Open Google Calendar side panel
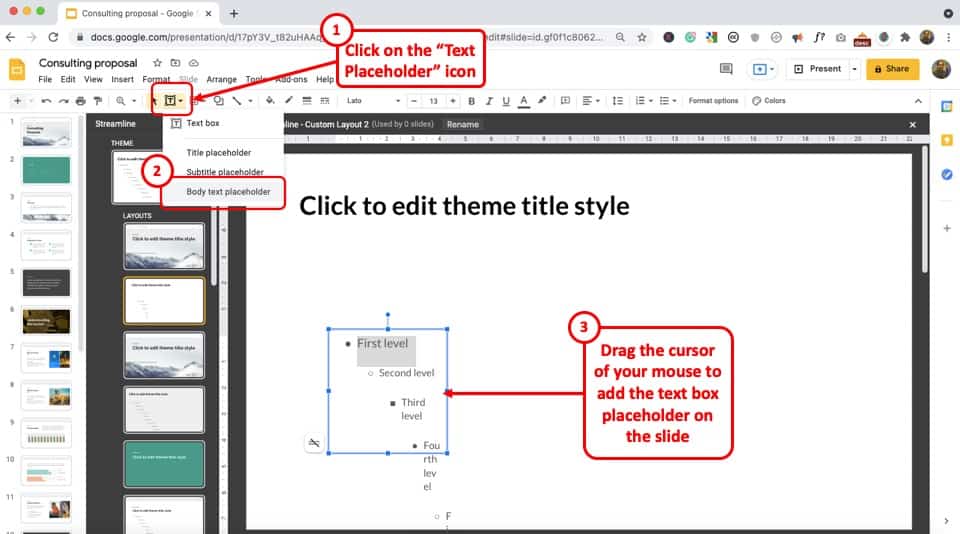This screenshot has width=960, height=534. 947,107
